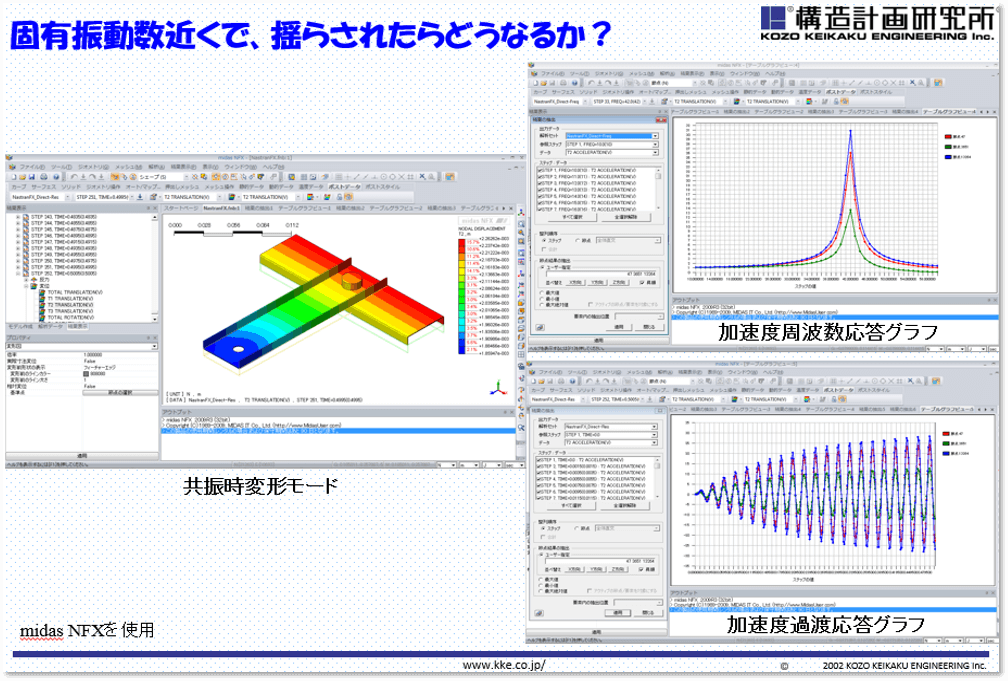Viewport: 1008px width, 681px height.
Task: Select 最大値 radio in frequency extraction dialog
Action: (541, 293)
